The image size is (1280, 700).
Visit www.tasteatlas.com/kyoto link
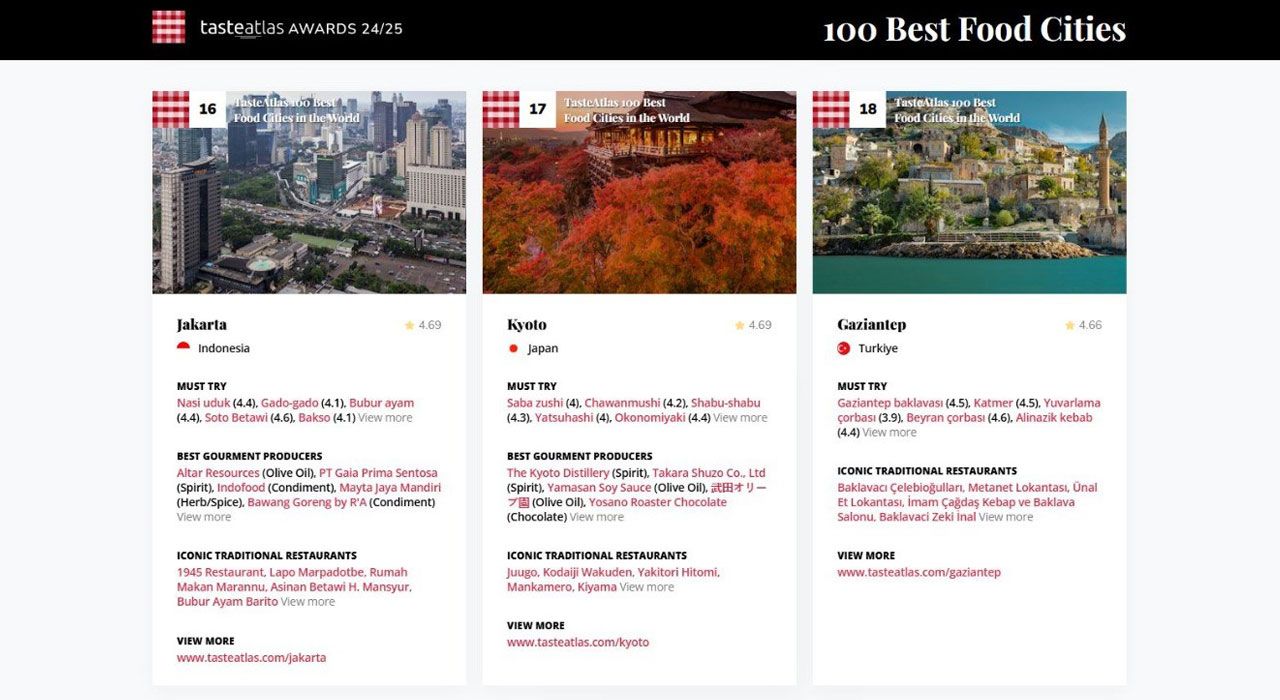[578, 643]
